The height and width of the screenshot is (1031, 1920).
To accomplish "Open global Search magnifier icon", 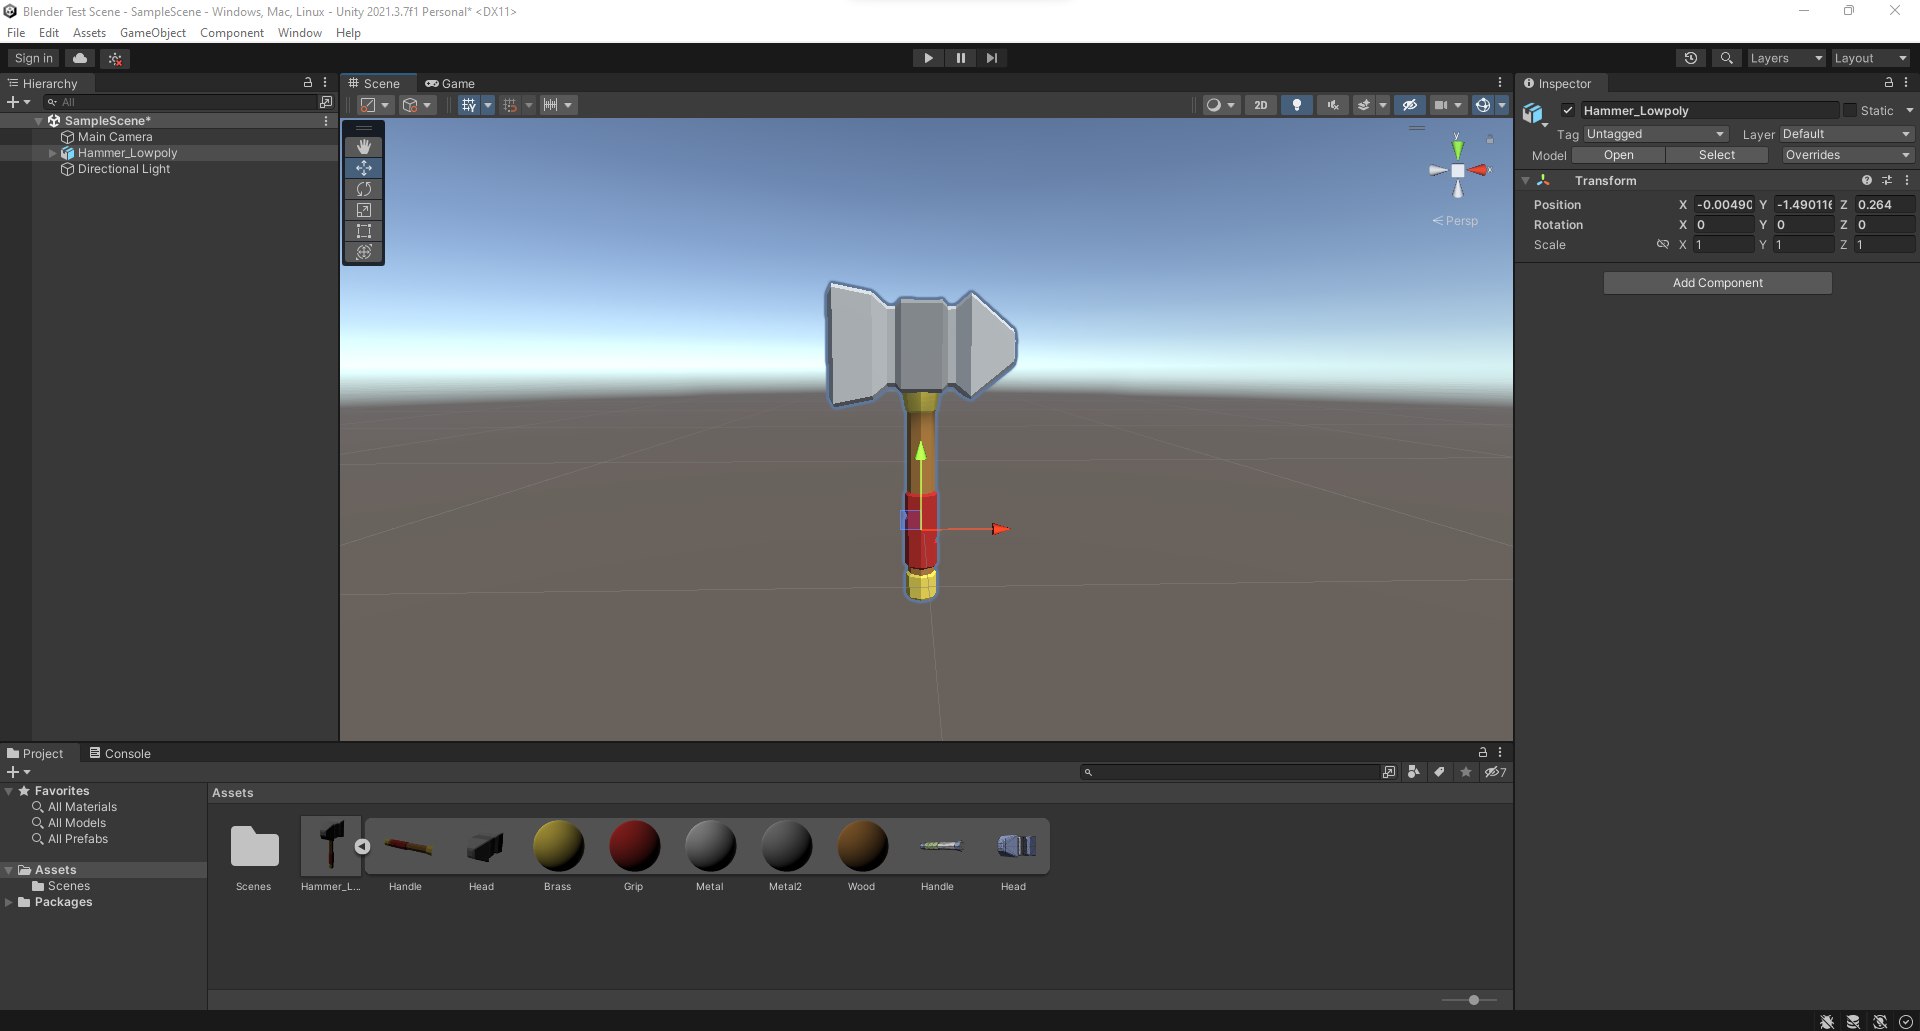I will coord(1726,58).
